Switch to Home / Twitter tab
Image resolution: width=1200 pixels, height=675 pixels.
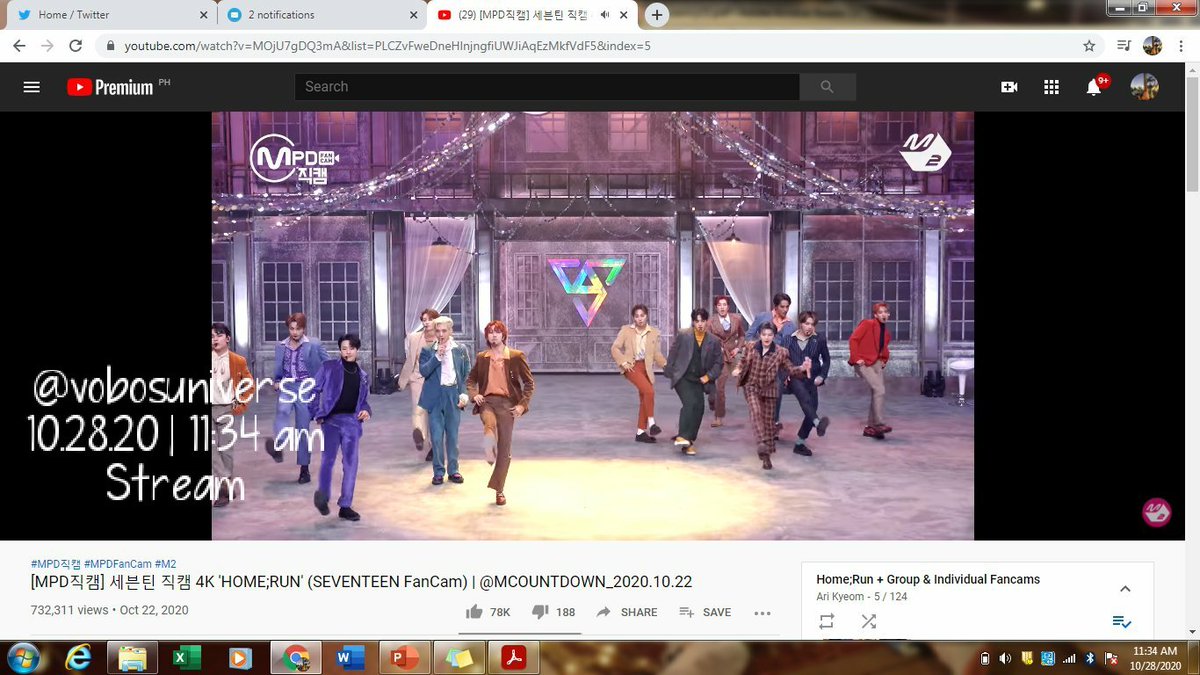pyautogui.click(x=112, y=15)
